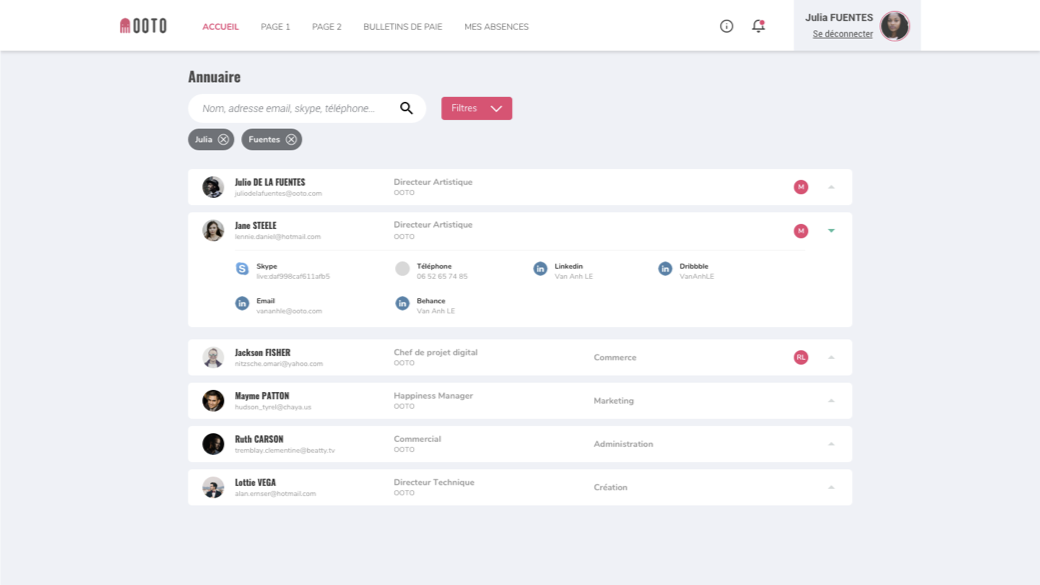Viewport: 1040px width, 585px height.
Task: Click the name Jane STEELE
Action: (255, 226)
